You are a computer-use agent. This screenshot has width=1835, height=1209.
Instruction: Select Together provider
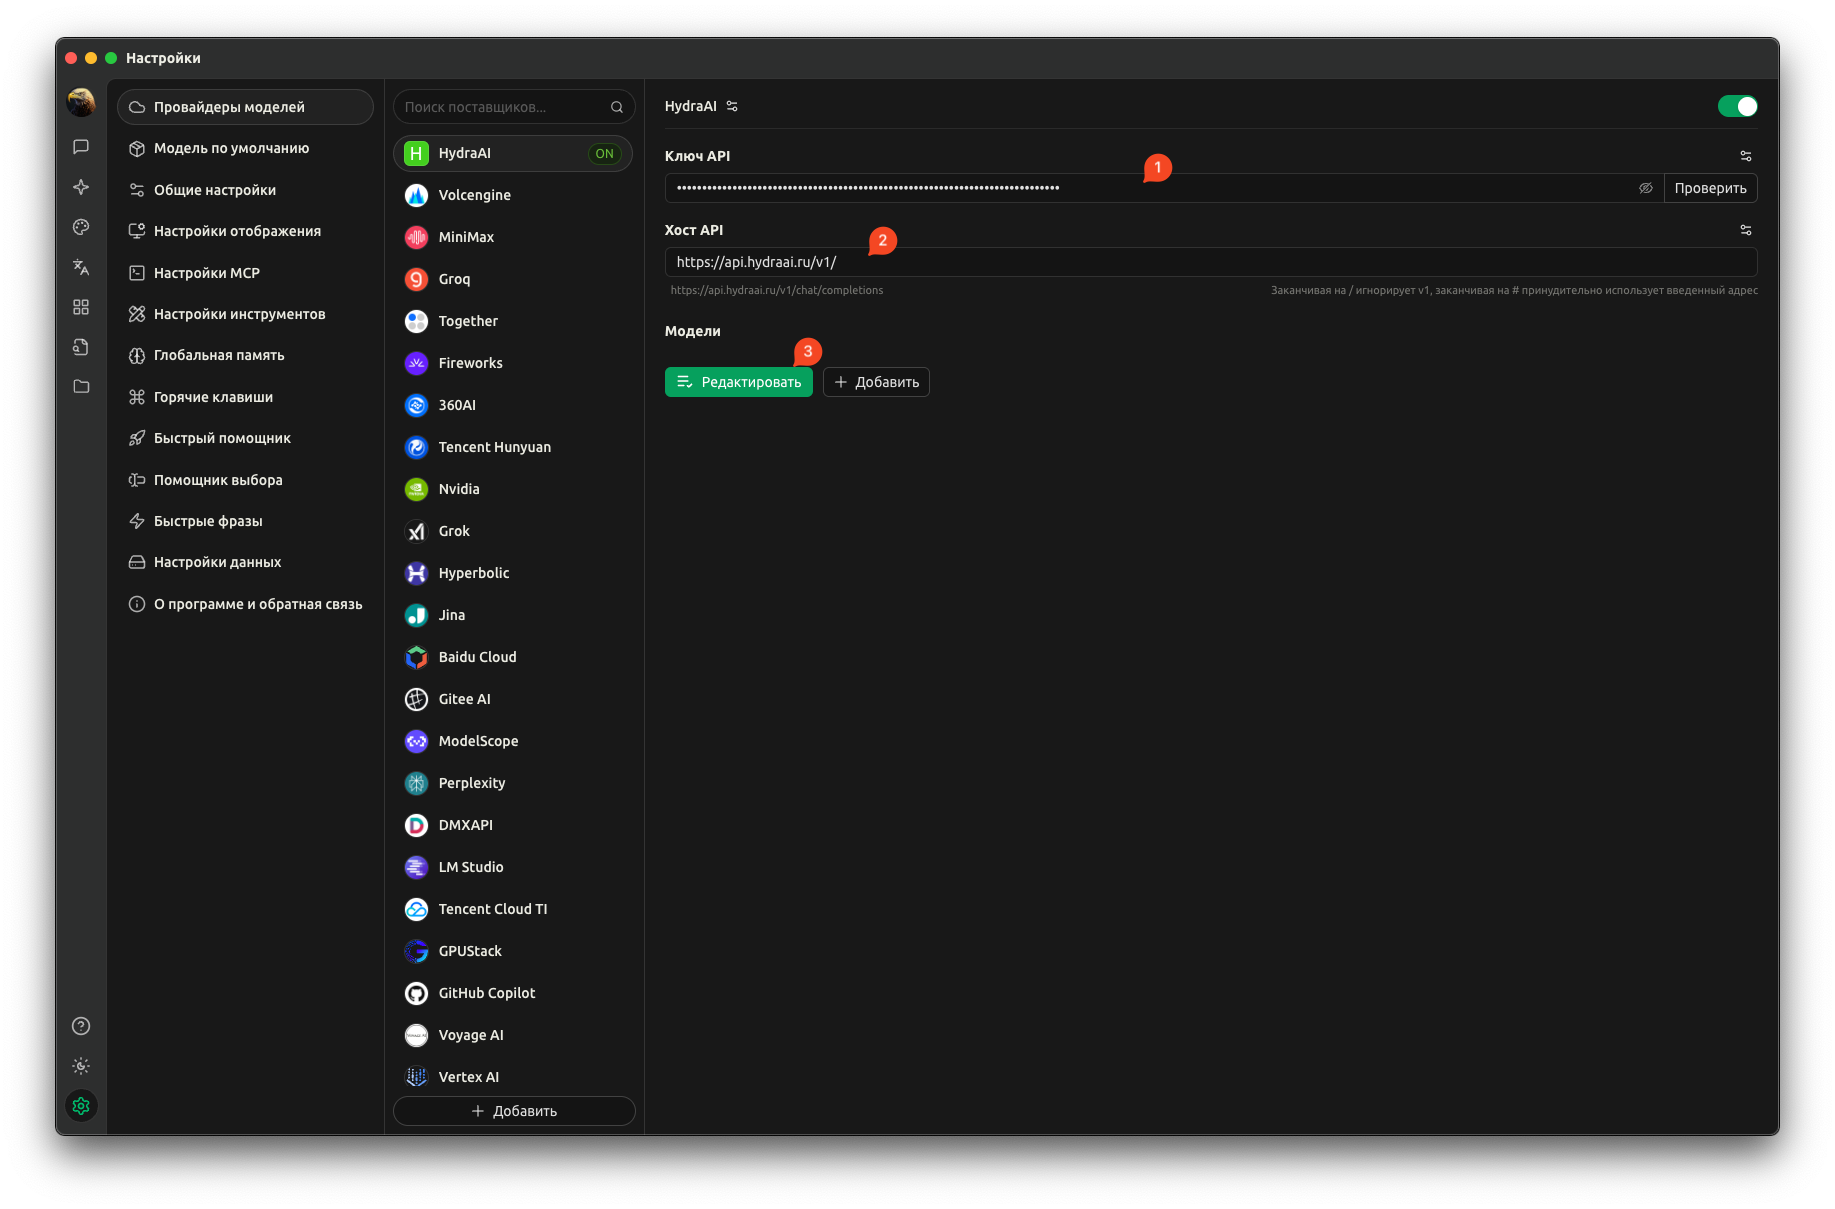513,321
